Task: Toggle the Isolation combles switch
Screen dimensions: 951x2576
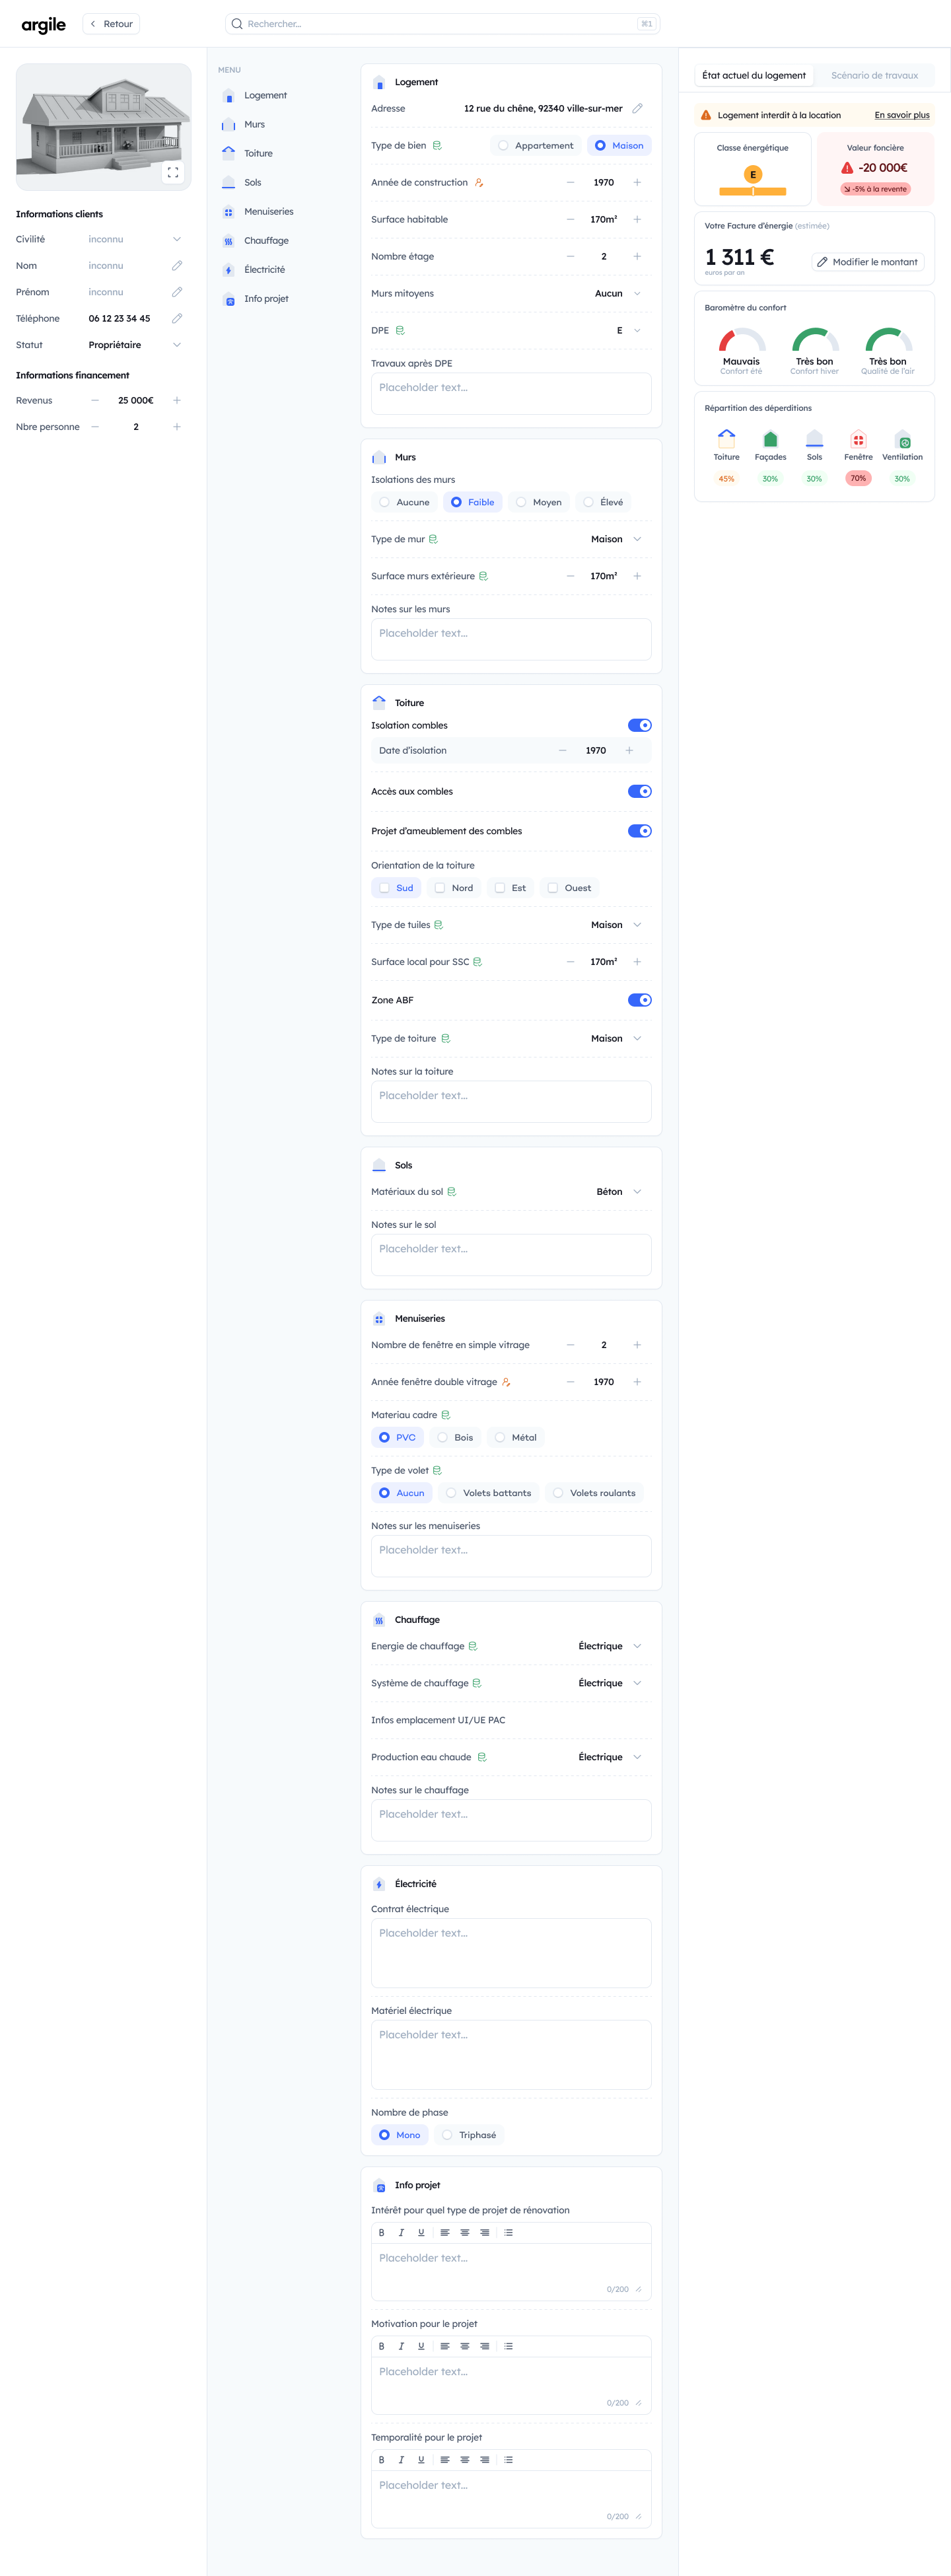Action: (x=639, y=726)
